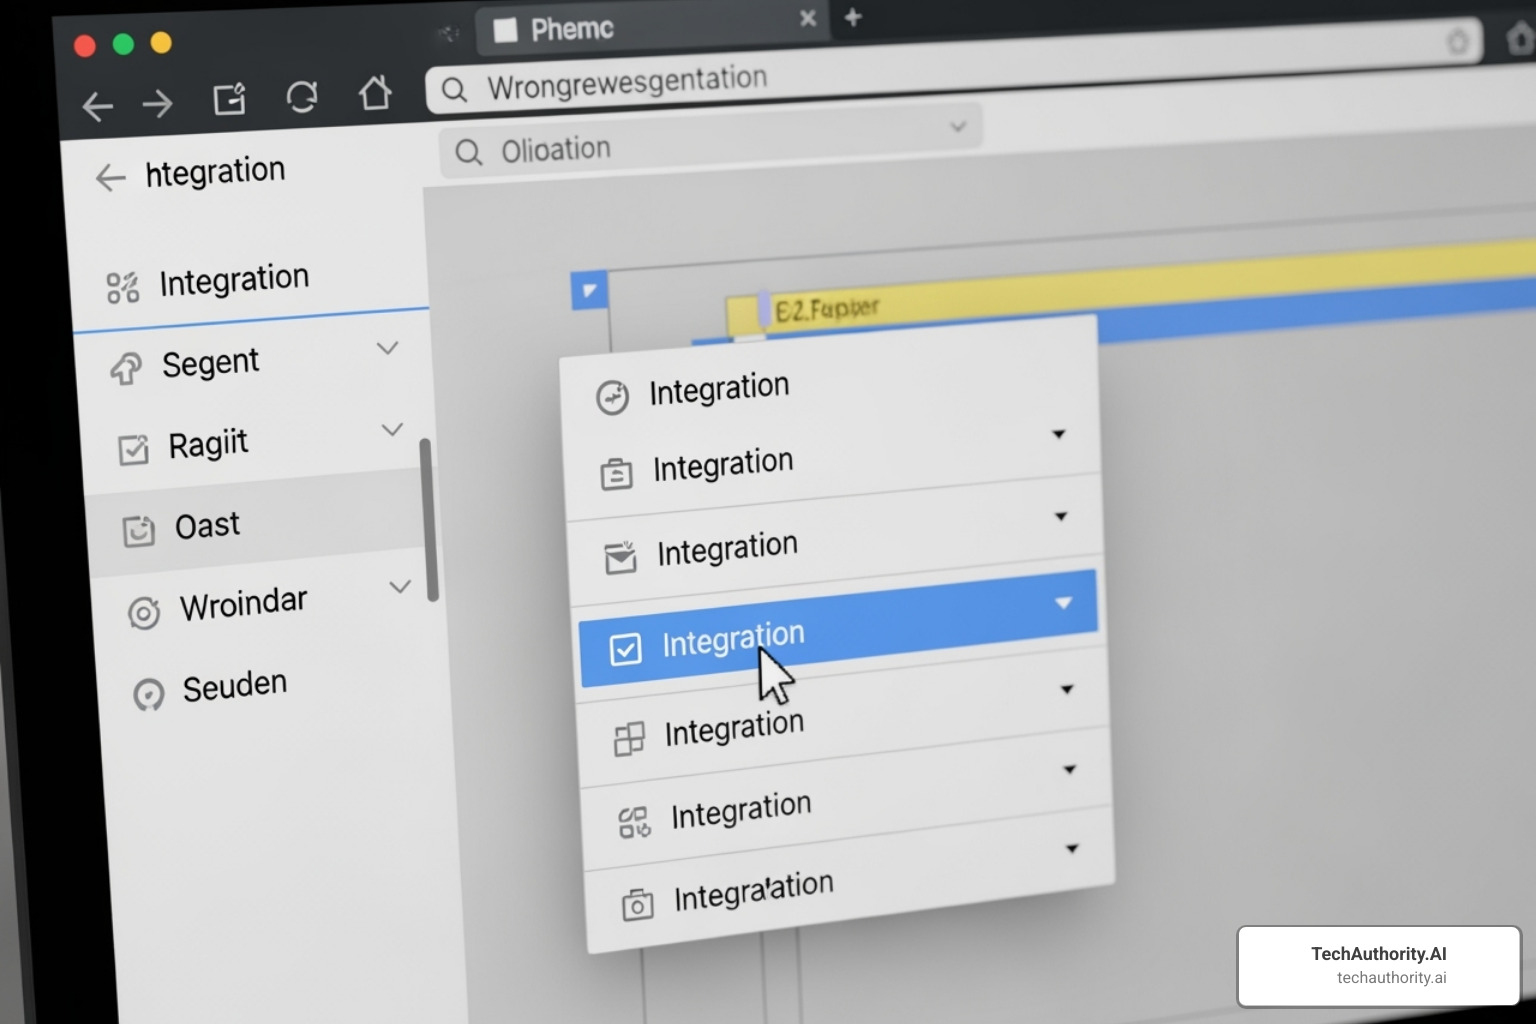This screenshot has height=1024, width=1536.
Task: Click the envelope Integration icon in the dropdown menu
Action: pos(622,558)
